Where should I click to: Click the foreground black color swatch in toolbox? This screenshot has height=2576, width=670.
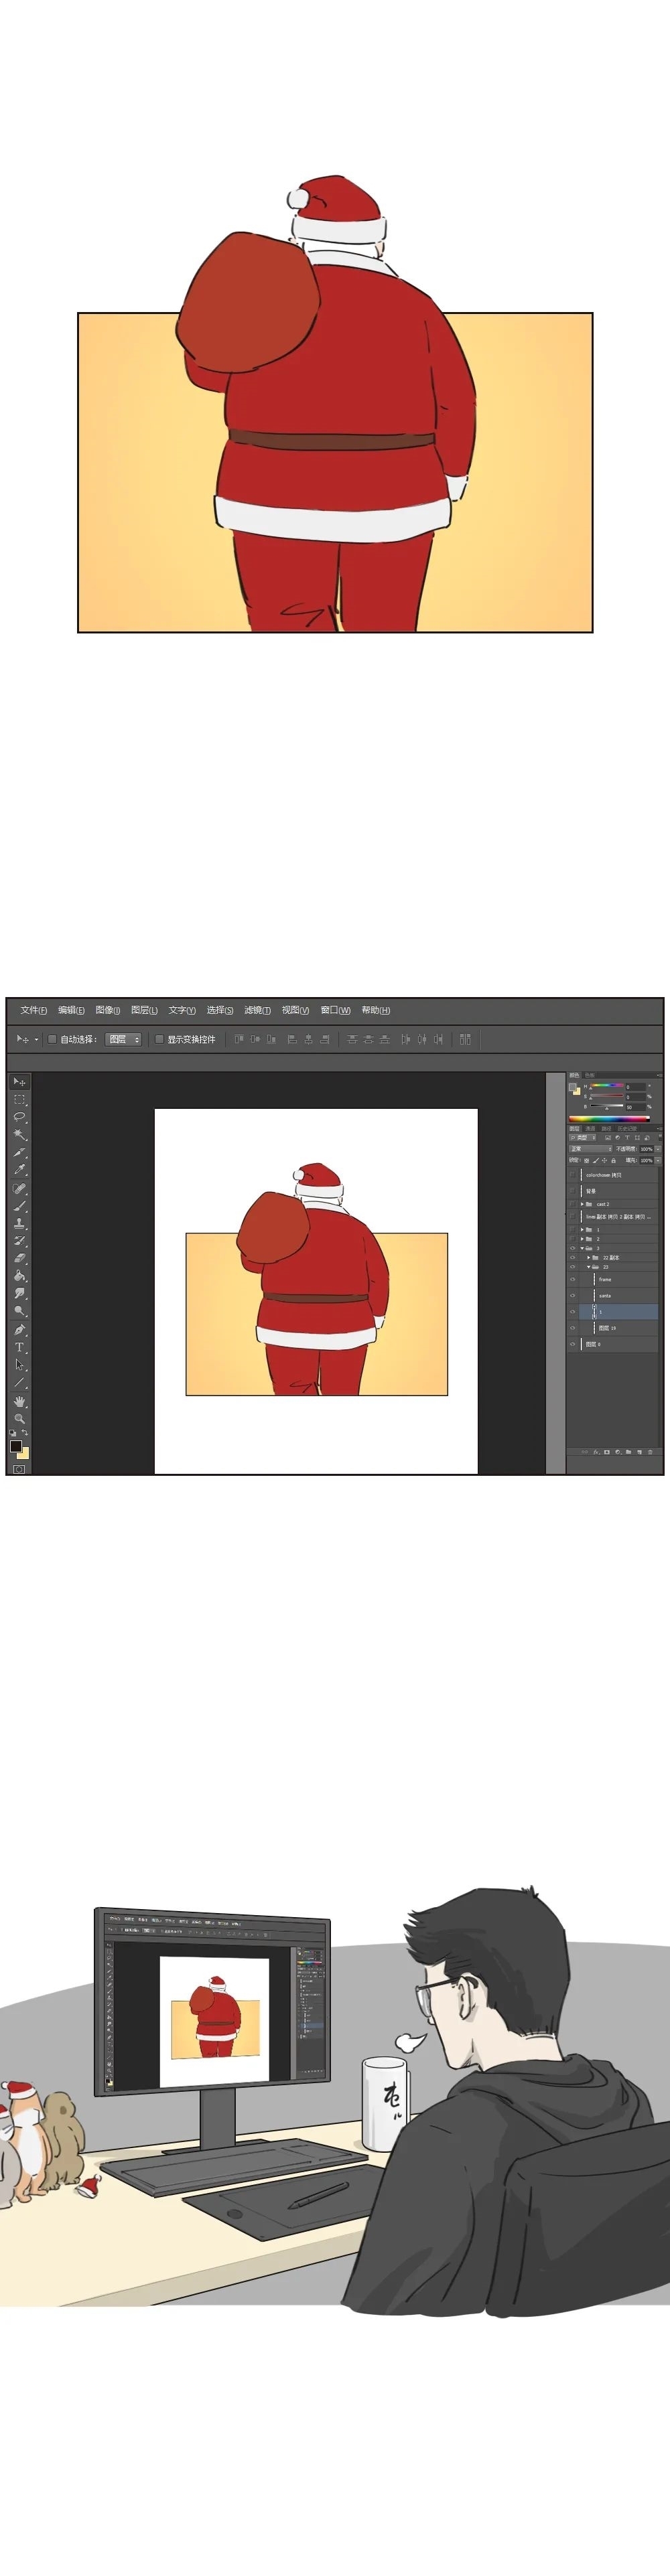click(x=15, y=1446)
